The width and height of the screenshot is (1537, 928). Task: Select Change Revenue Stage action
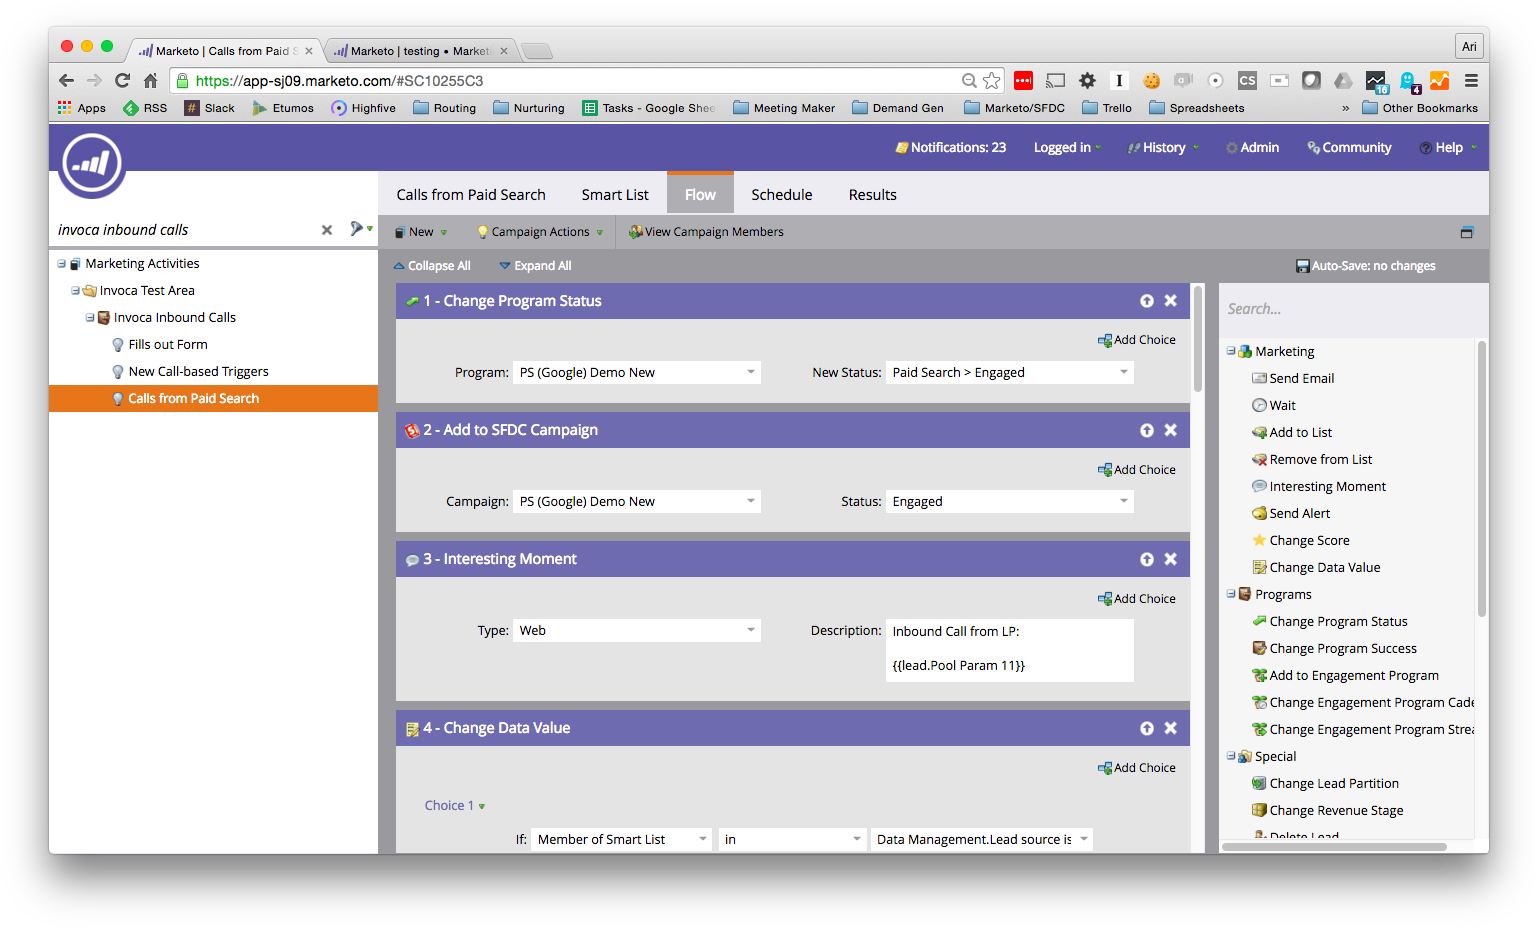pyautogui.click(x=1328, y=810)
